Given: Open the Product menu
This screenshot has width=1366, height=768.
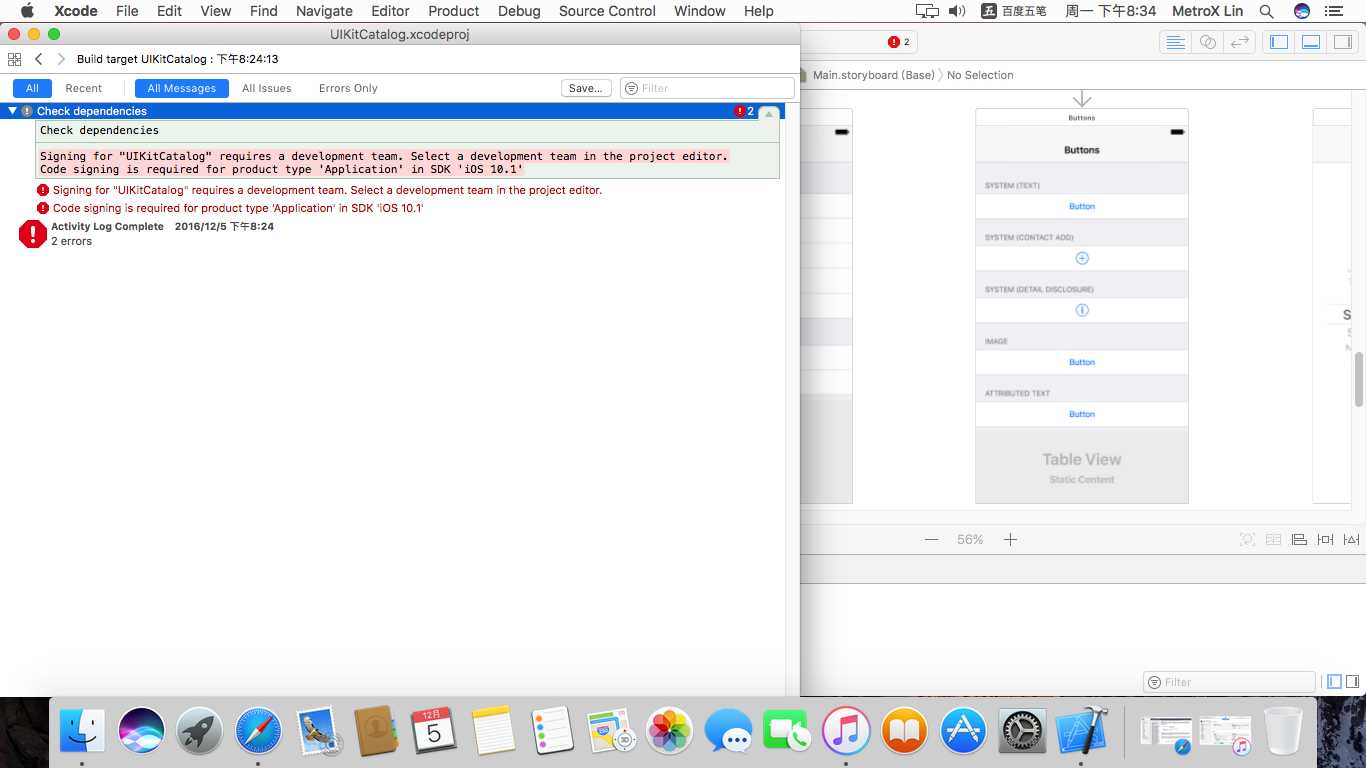Looking at the screenshot, I should [x=454, y=11].
